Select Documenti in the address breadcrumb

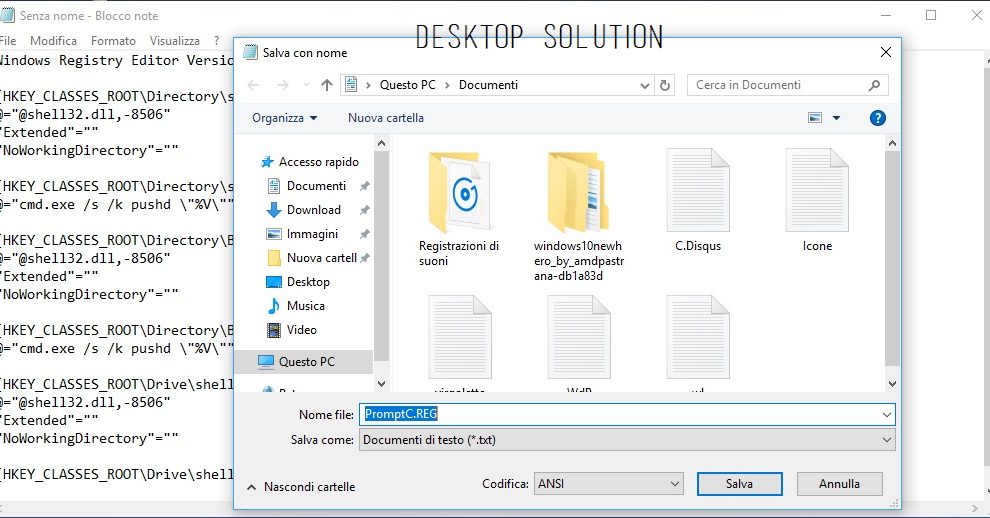pos(488,85)
